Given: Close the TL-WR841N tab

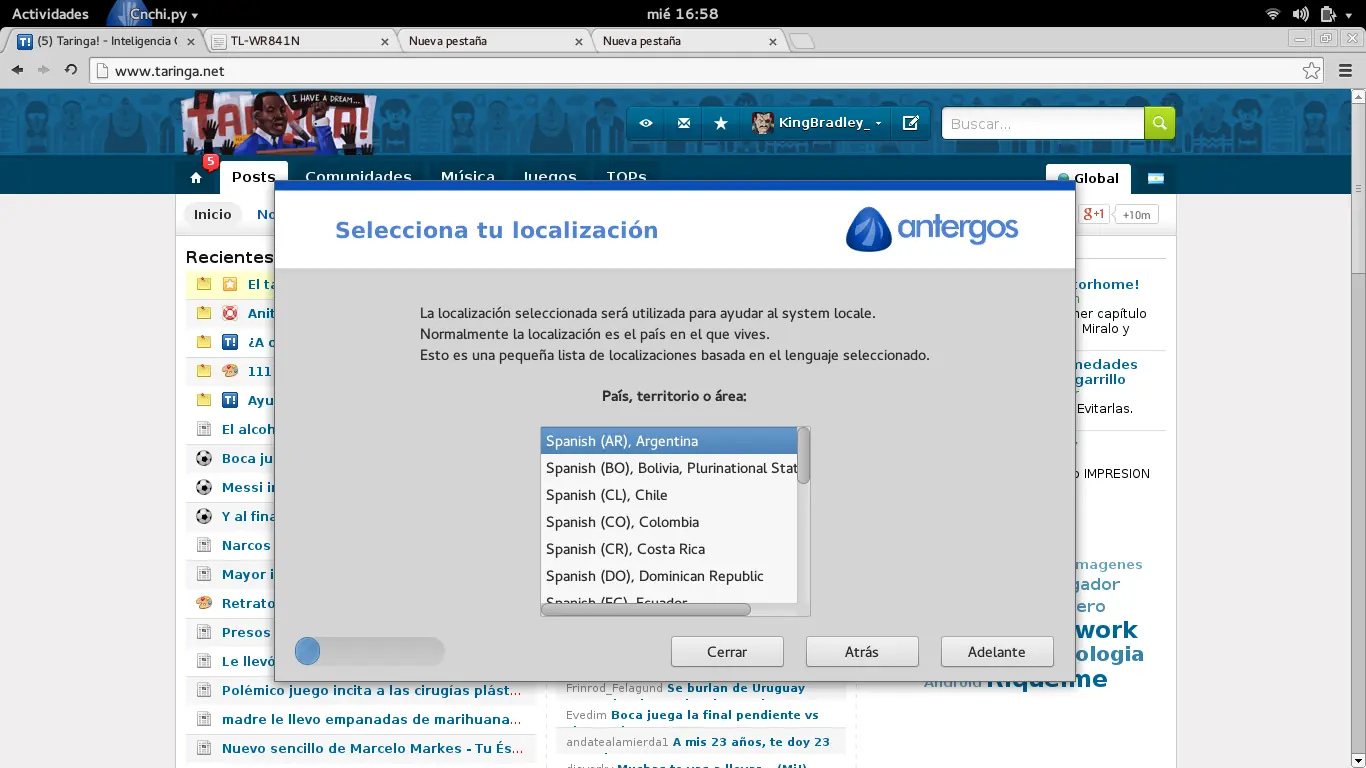Looking at the screenshot, I should pos(386,41).
